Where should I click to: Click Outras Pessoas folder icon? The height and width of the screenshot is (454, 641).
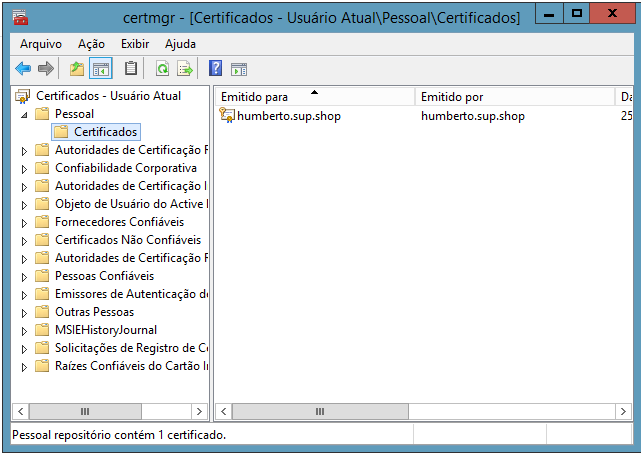point(42,311)
